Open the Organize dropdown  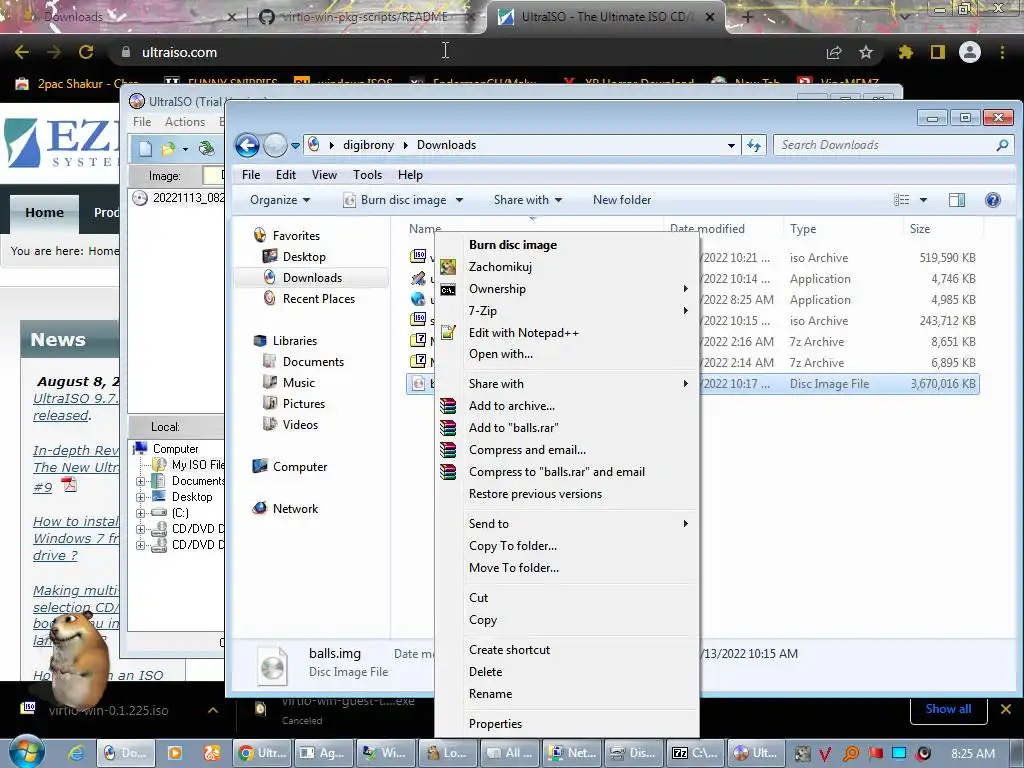pos(280,200)
